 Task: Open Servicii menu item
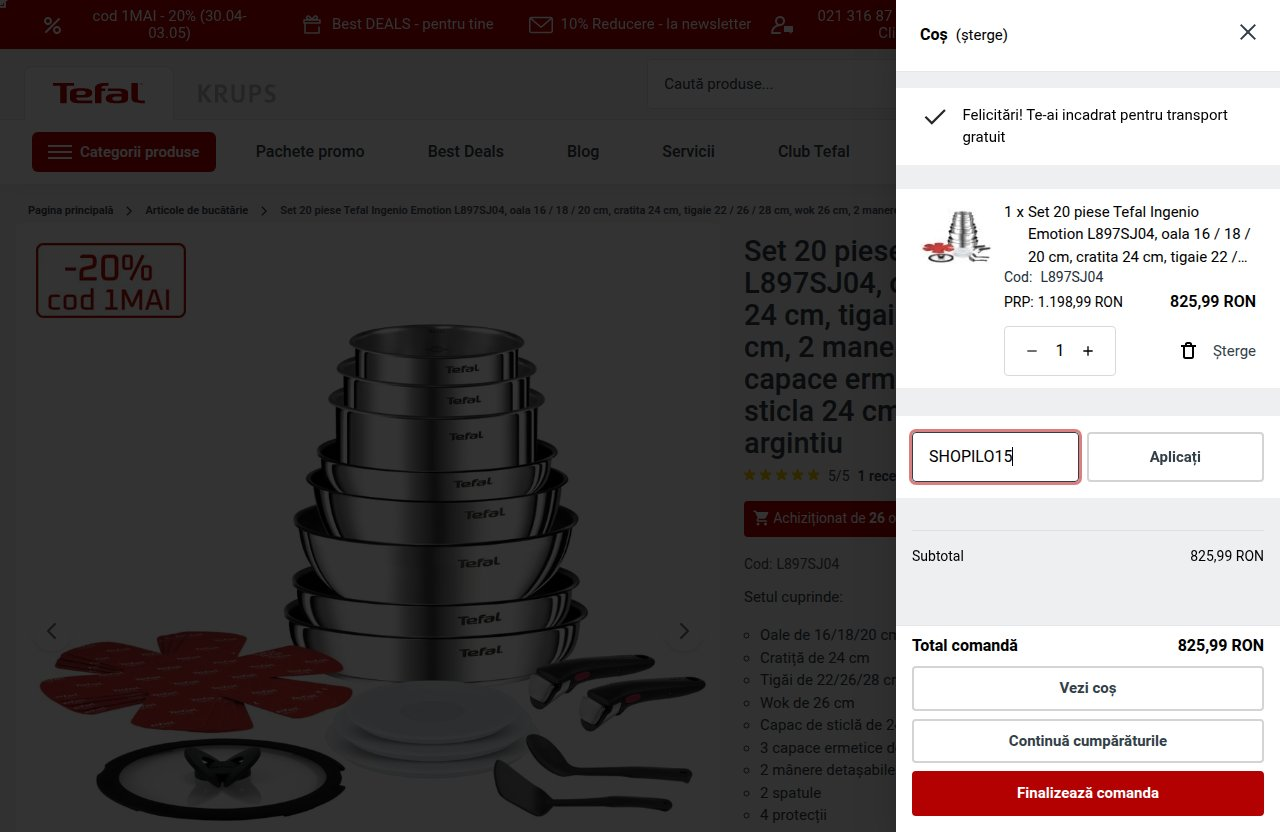click(x=688, y=152)
